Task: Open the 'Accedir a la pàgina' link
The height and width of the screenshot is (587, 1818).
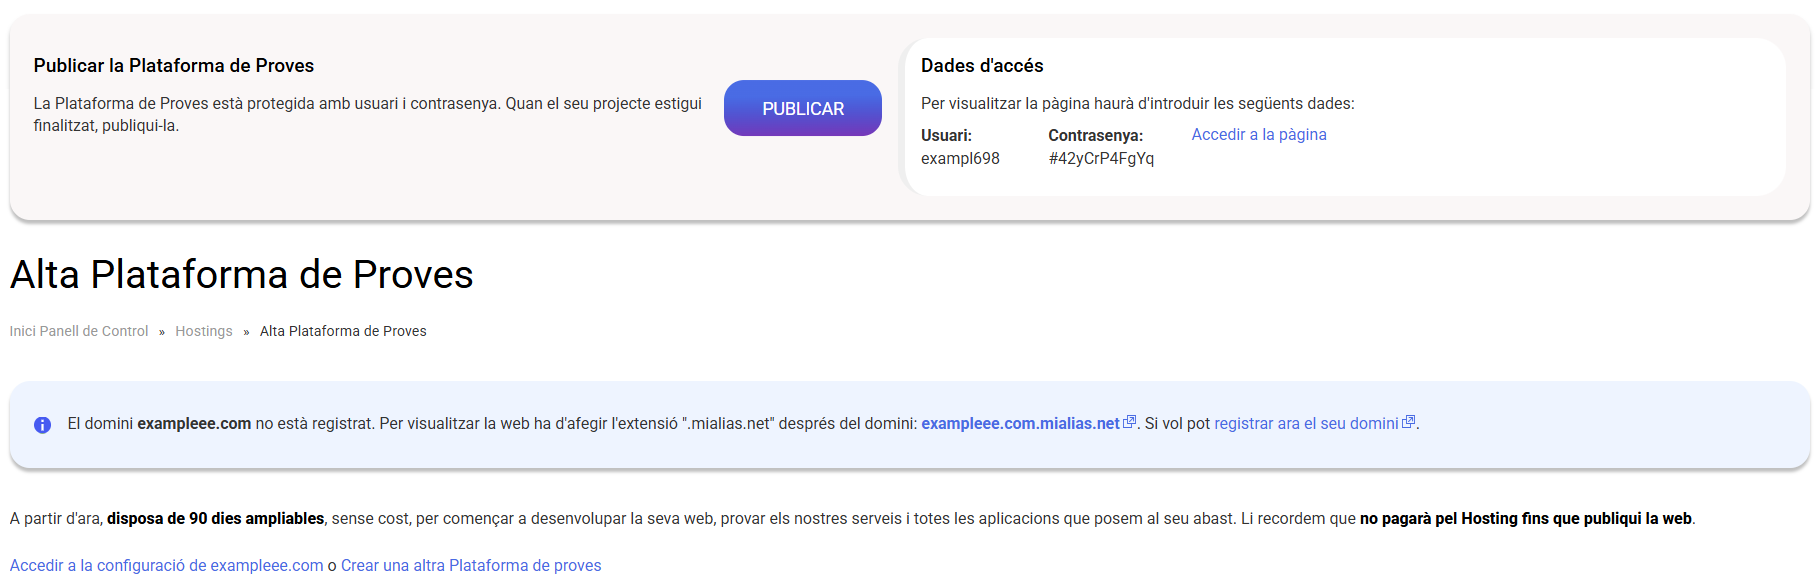Action: click(x=1258, y=135)
